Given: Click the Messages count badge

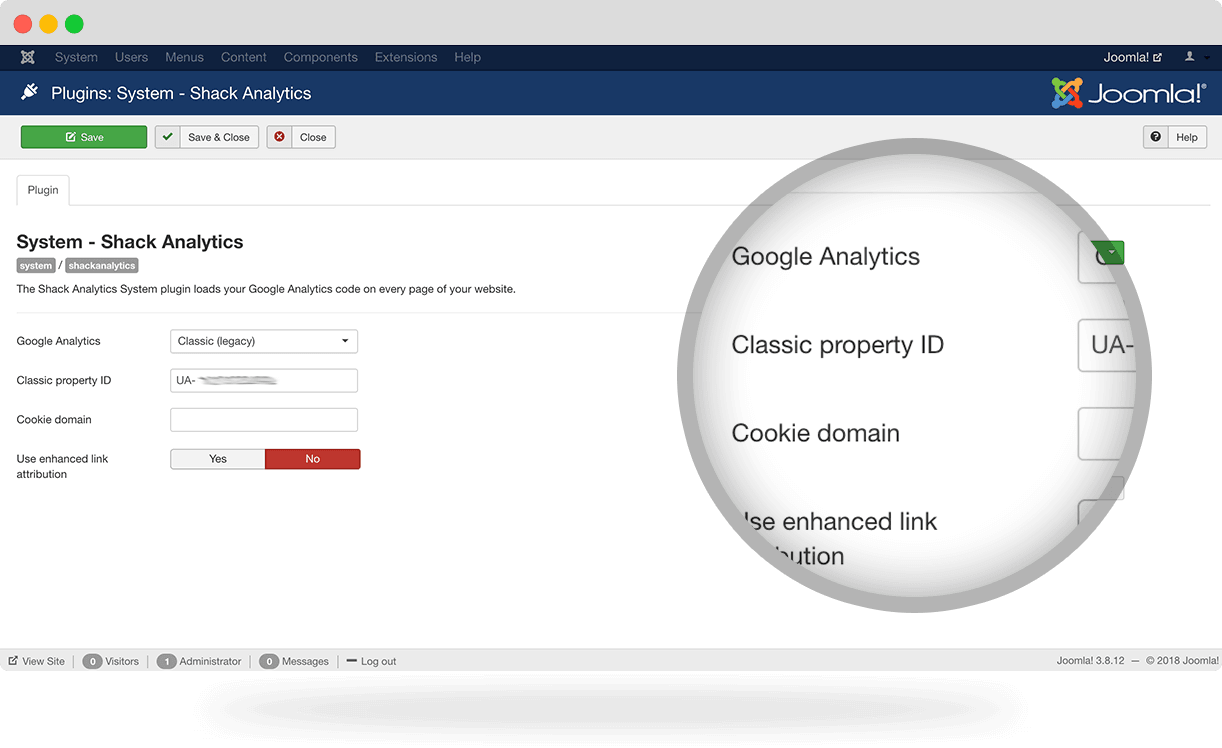Looking at the screenshot, I should click(x=269, y=661).
